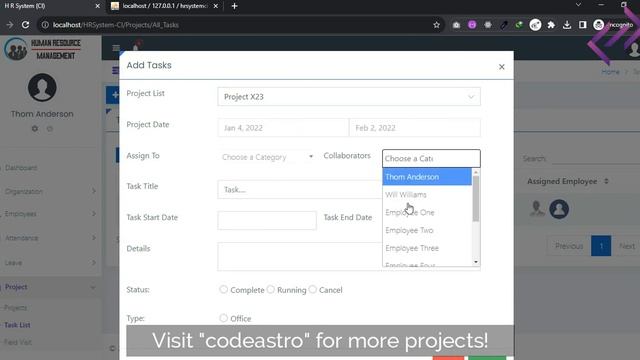Click the Search field in task table
The height and width of the screenshot is (360, 640).
[596, 158]
